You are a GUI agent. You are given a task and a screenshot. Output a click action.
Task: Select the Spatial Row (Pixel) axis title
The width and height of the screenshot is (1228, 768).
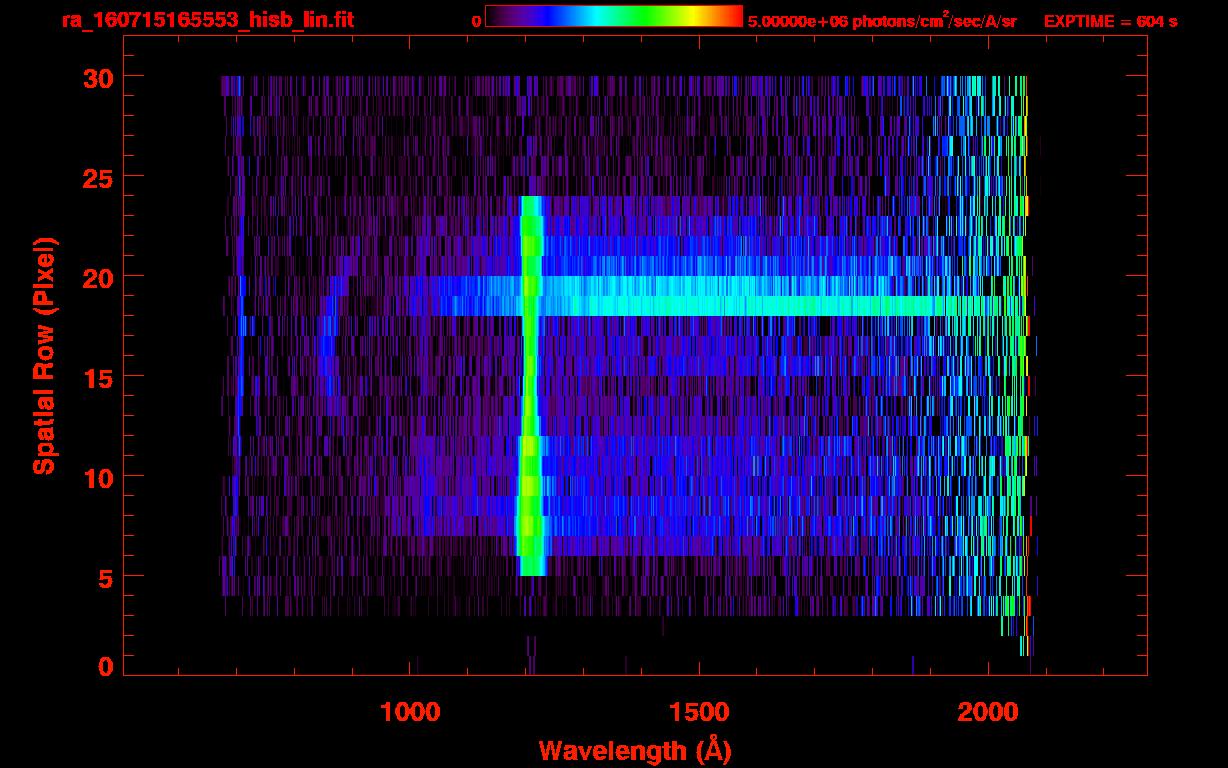pyautogui.click(x=44, y=355)
